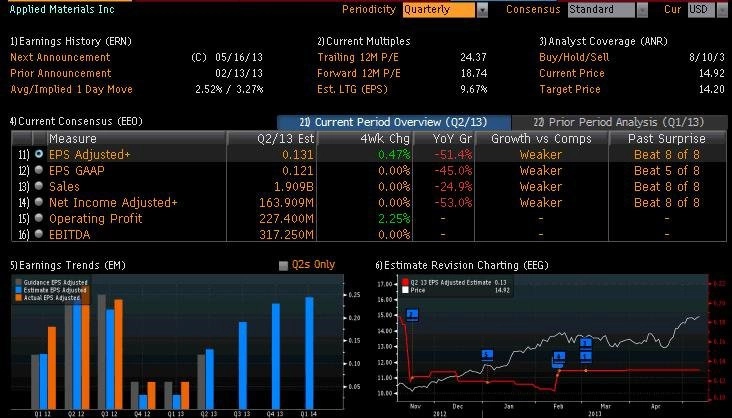Open Current Multiples section heading

[364, 41]
